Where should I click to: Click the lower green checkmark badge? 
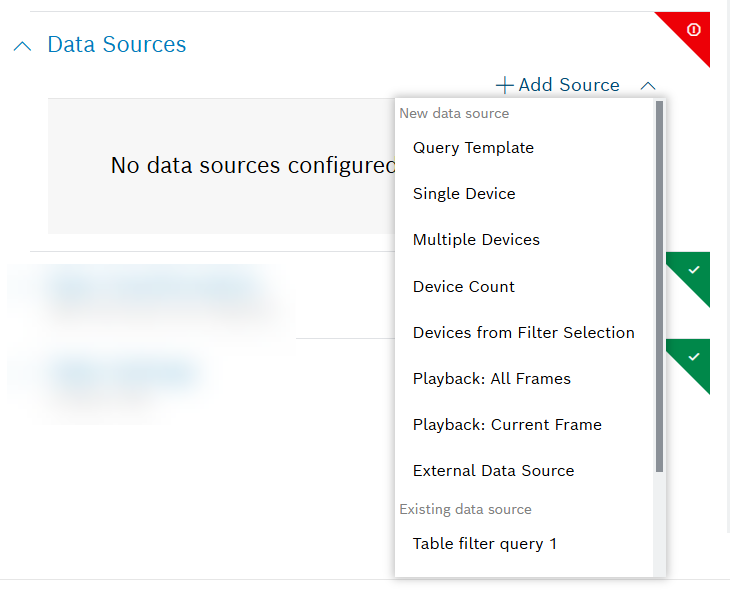(x=694, y=357)
